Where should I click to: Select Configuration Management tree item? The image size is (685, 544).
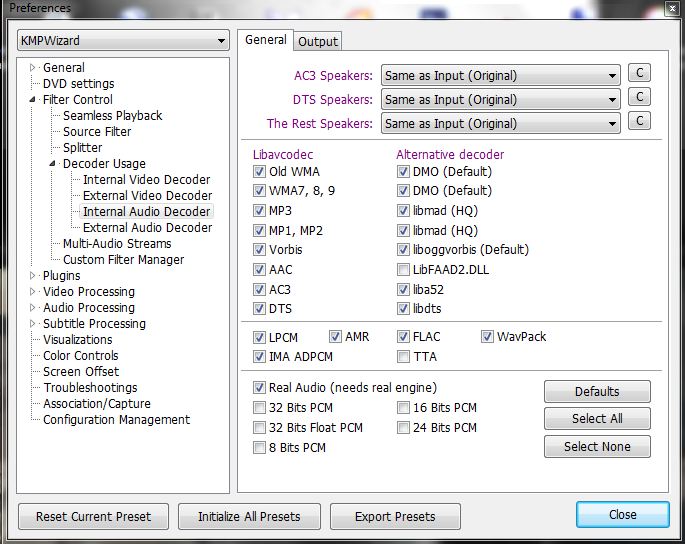117,419
